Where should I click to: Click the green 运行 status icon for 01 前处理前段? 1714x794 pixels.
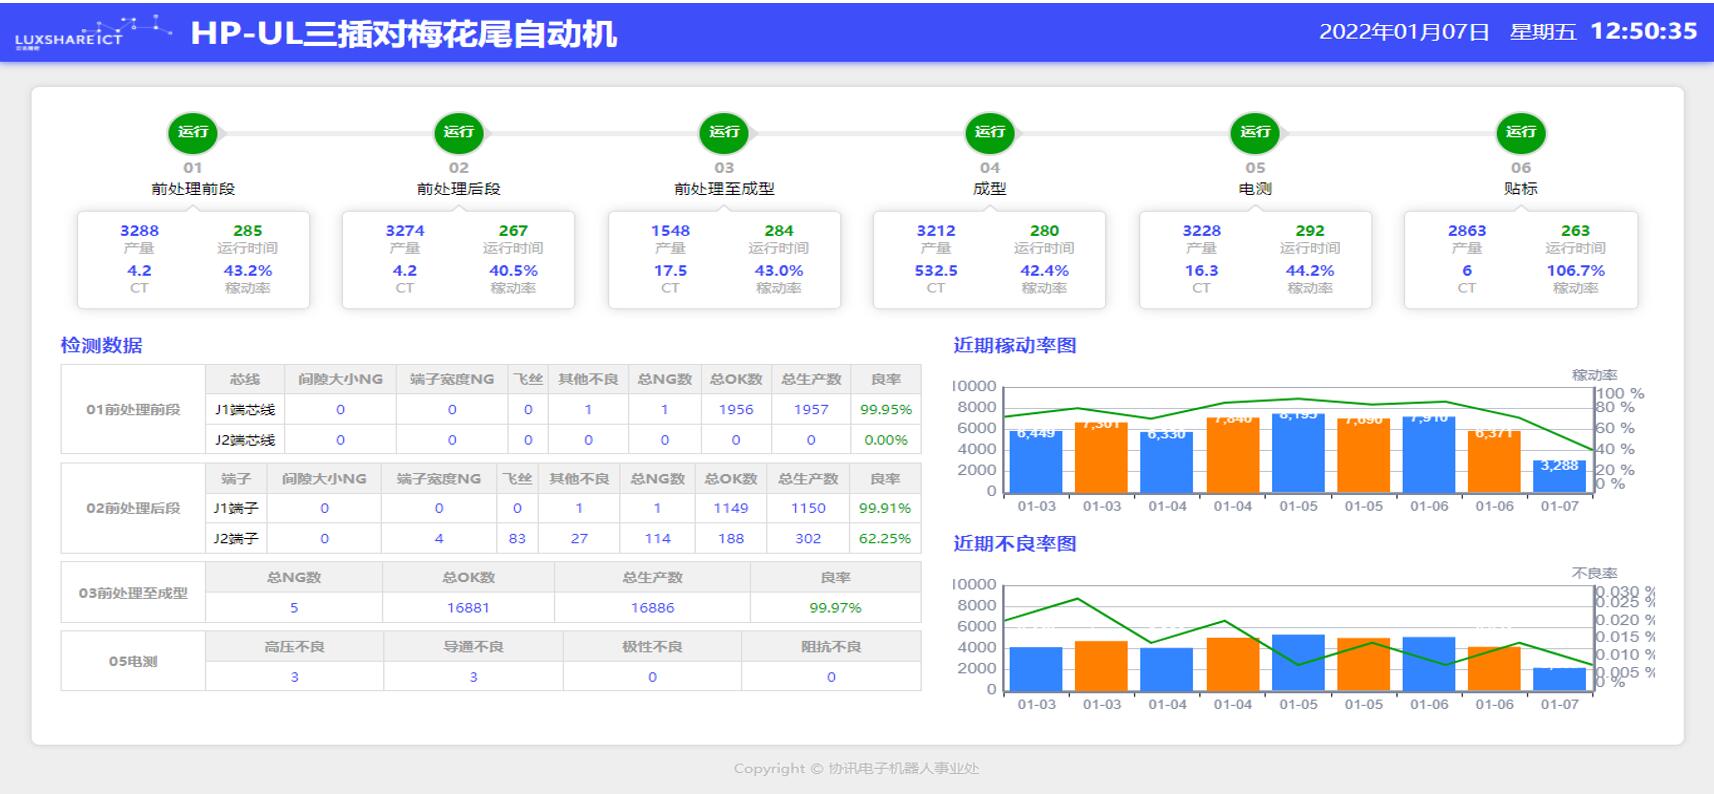tap(193, 132)
